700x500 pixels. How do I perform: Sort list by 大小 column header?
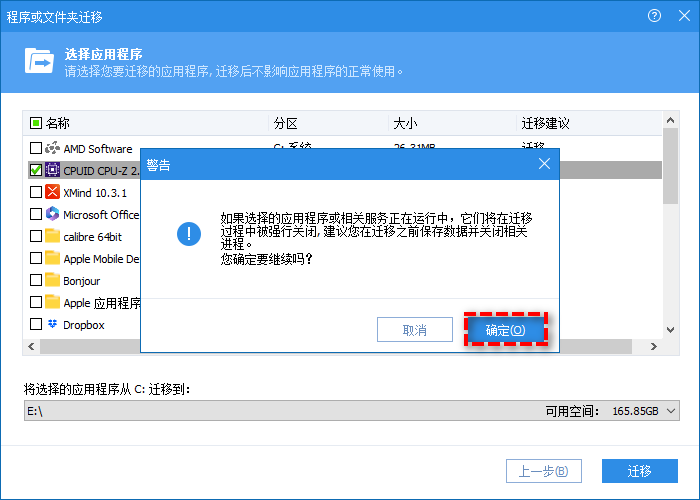405,123
